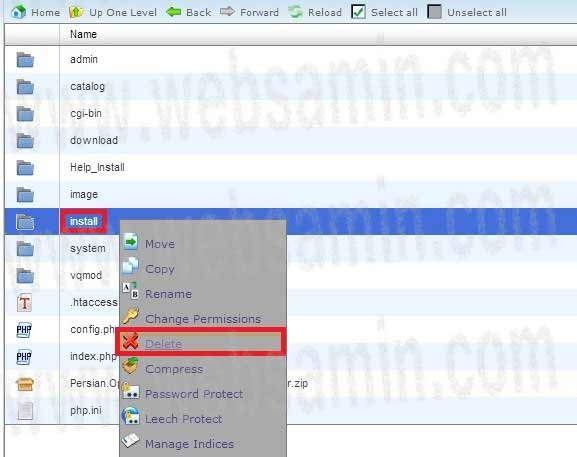Screen dimensions: 577x457
Task: Check the Select all checkbox
Action: [x=358, y=12]
